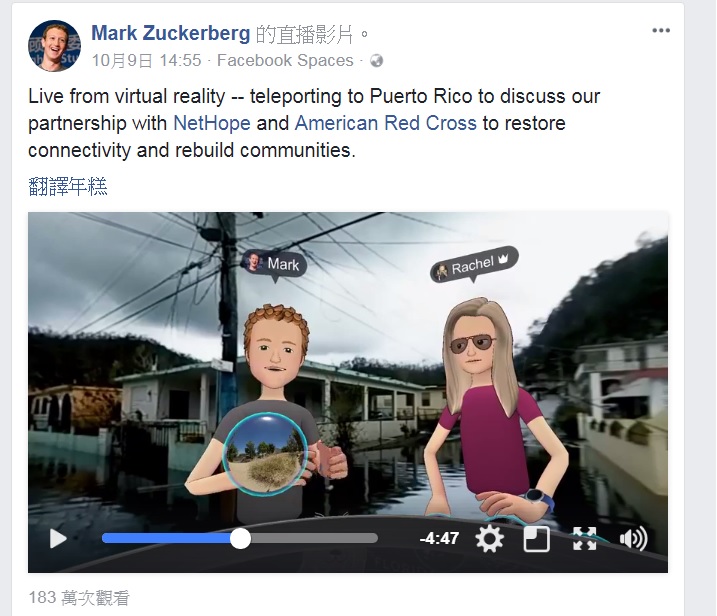This screenshot has width=717, height=616.
Task: Seek to the unplayed grey progress bar
Action: pos(314,538)
